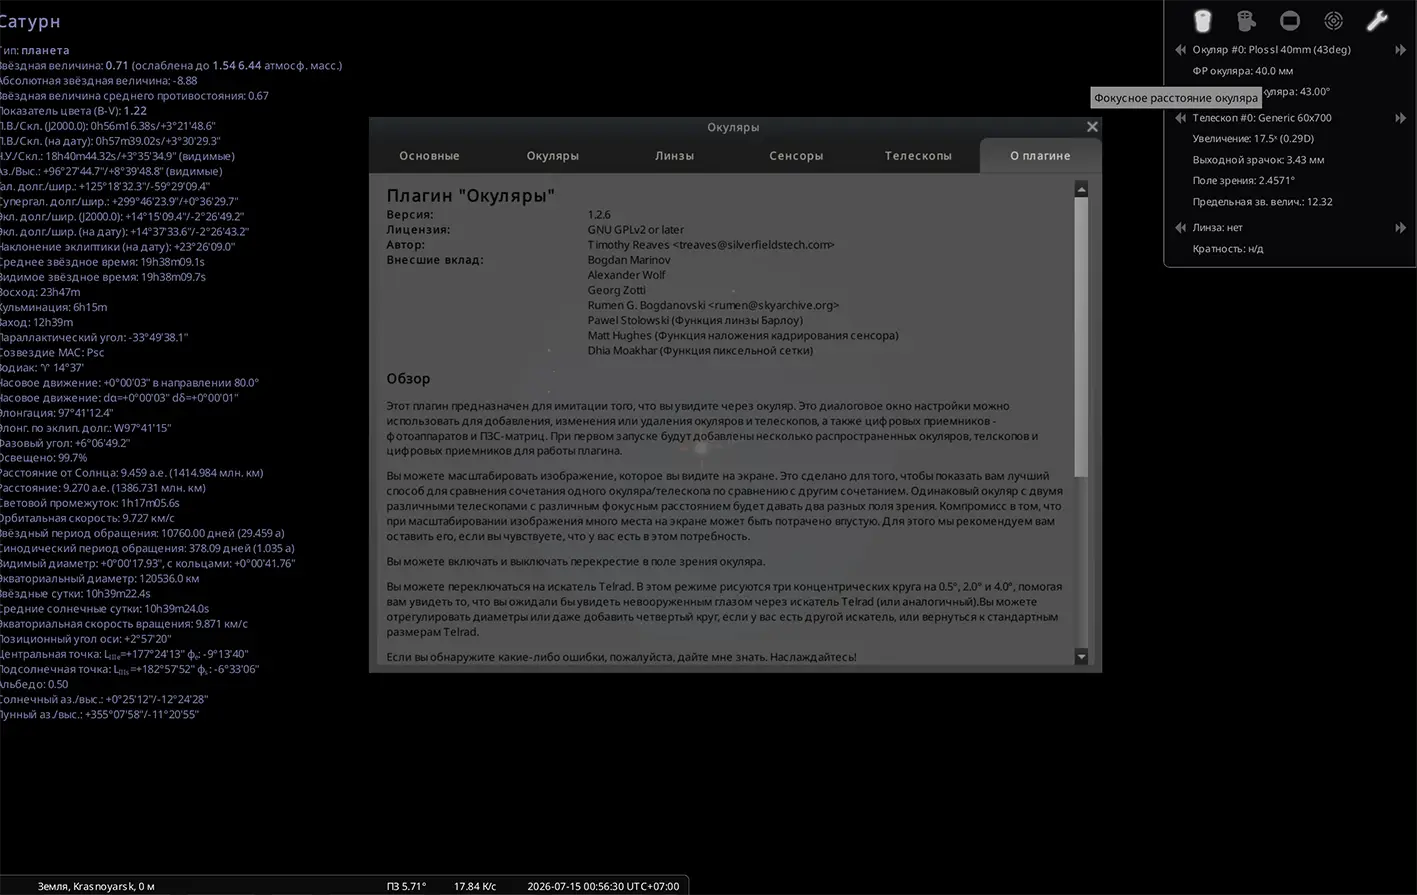This screenshot has height=895, width=1417.
Task: Close the Окуляры dialog window
Action: coord(1092,127)
